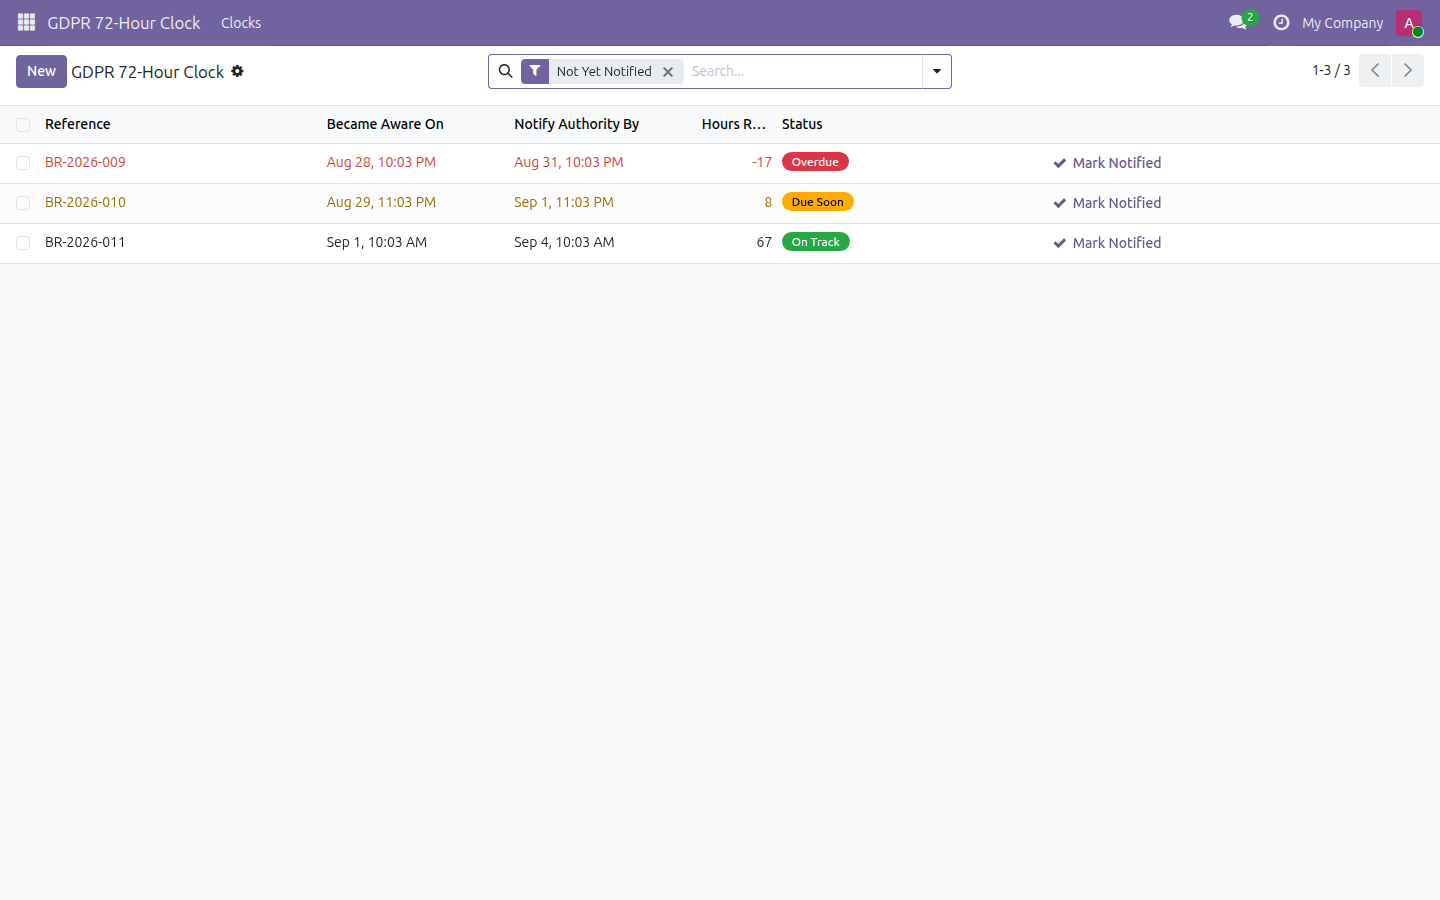
Task: Click the Overdue status badge
Action: coord(815,162)
